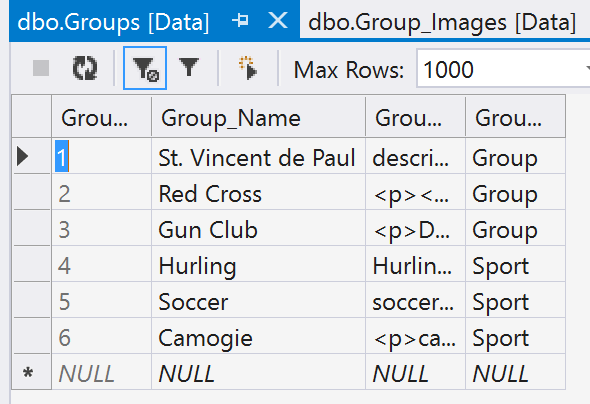Viewport: 590px width, 404px height.
Task: Select row header of Camogie row
Action: point(32,336)
